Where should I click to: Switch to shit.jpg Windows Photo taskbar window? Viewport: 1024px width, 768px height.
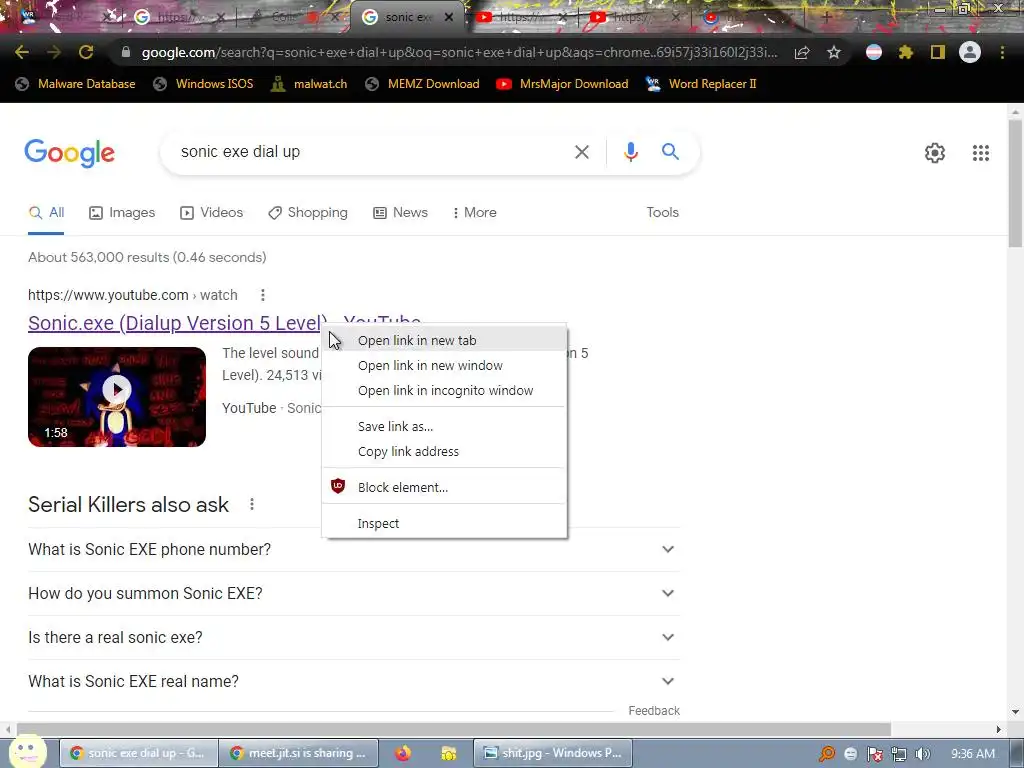click(552, 753)
